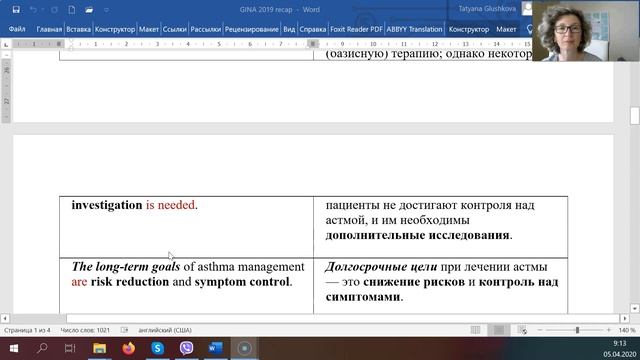640x360 pixels.
Task: Open the table tools Макет tab
Action: pyautogui.click(x=506, y=29)
